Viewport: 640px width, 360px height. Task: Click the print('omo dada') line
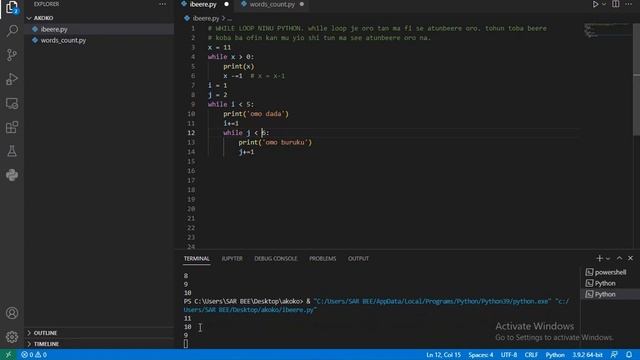[256, 114]
